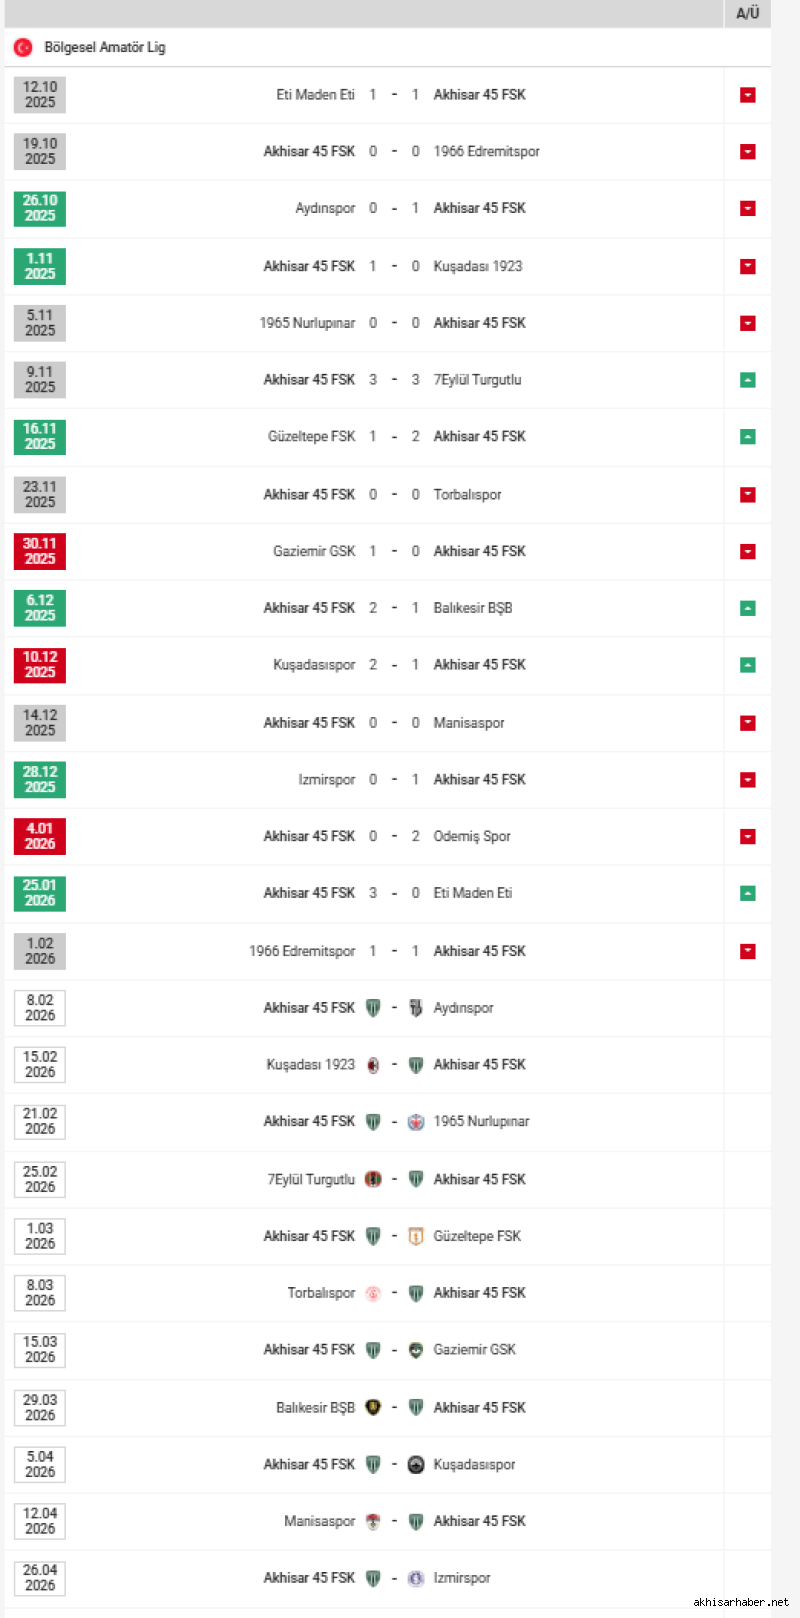Image resolution: width=800 pixels, height=1618 pixels.
Task: Click the A/Ü column header
Action: [747, 13]
